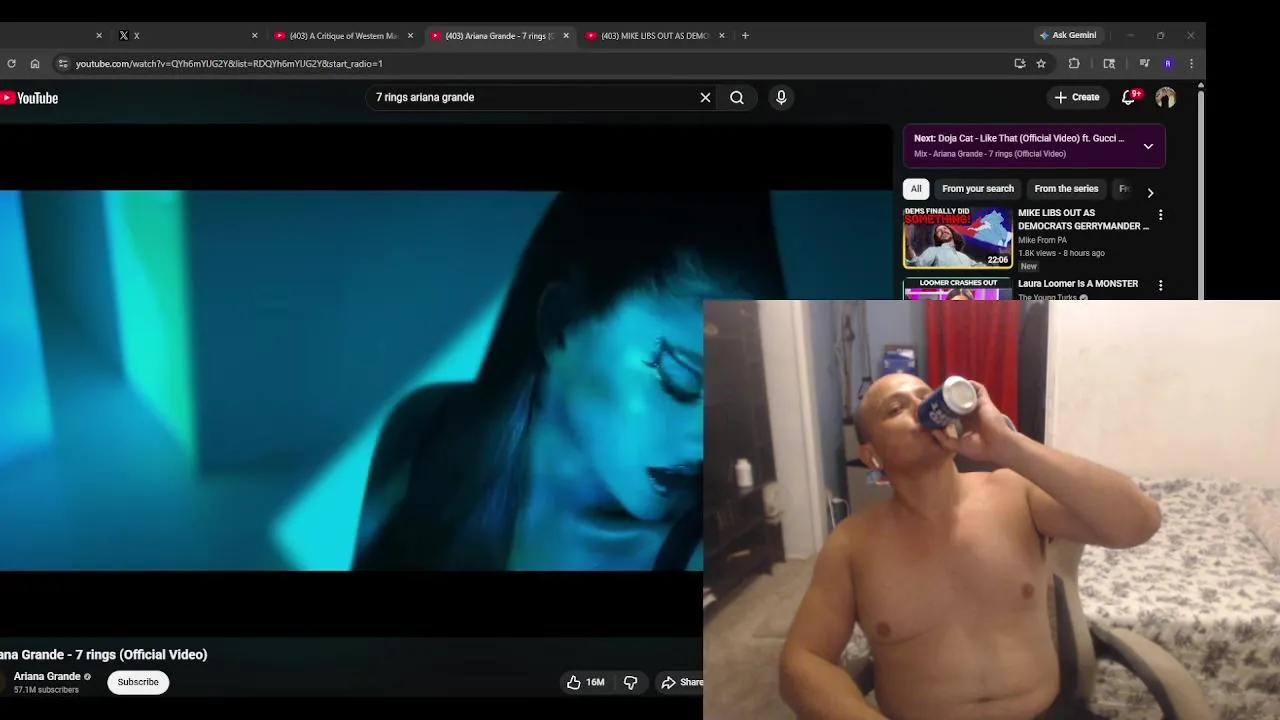Screen dimensions: 1280x720
Task: Click the Mike From PA channel name
Action: coord(1042,240)
